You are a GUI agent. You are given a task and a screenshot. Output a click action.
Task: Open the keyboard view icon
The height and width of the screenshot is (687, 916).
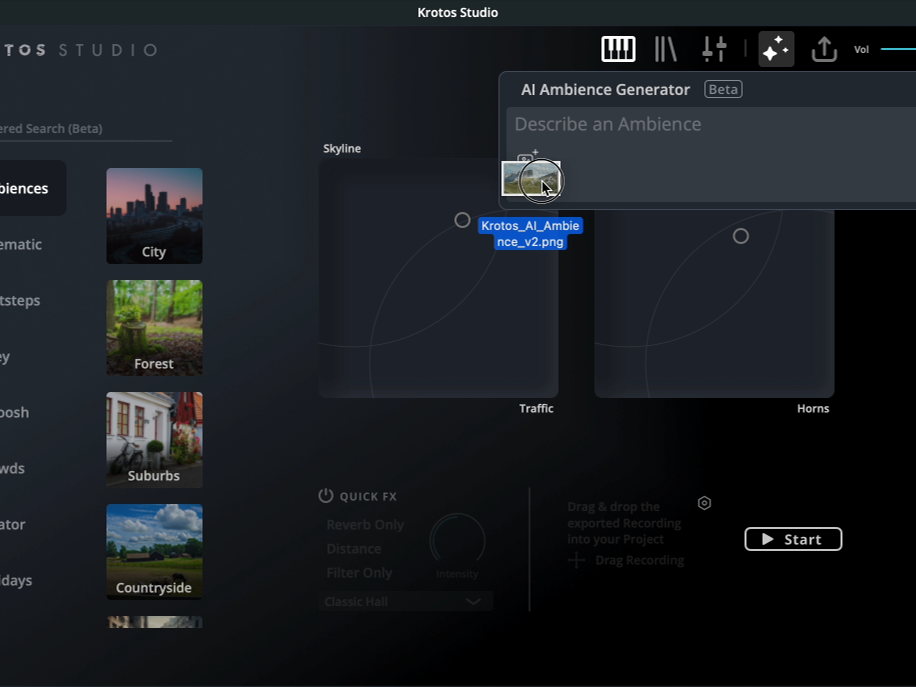[618, 49]
